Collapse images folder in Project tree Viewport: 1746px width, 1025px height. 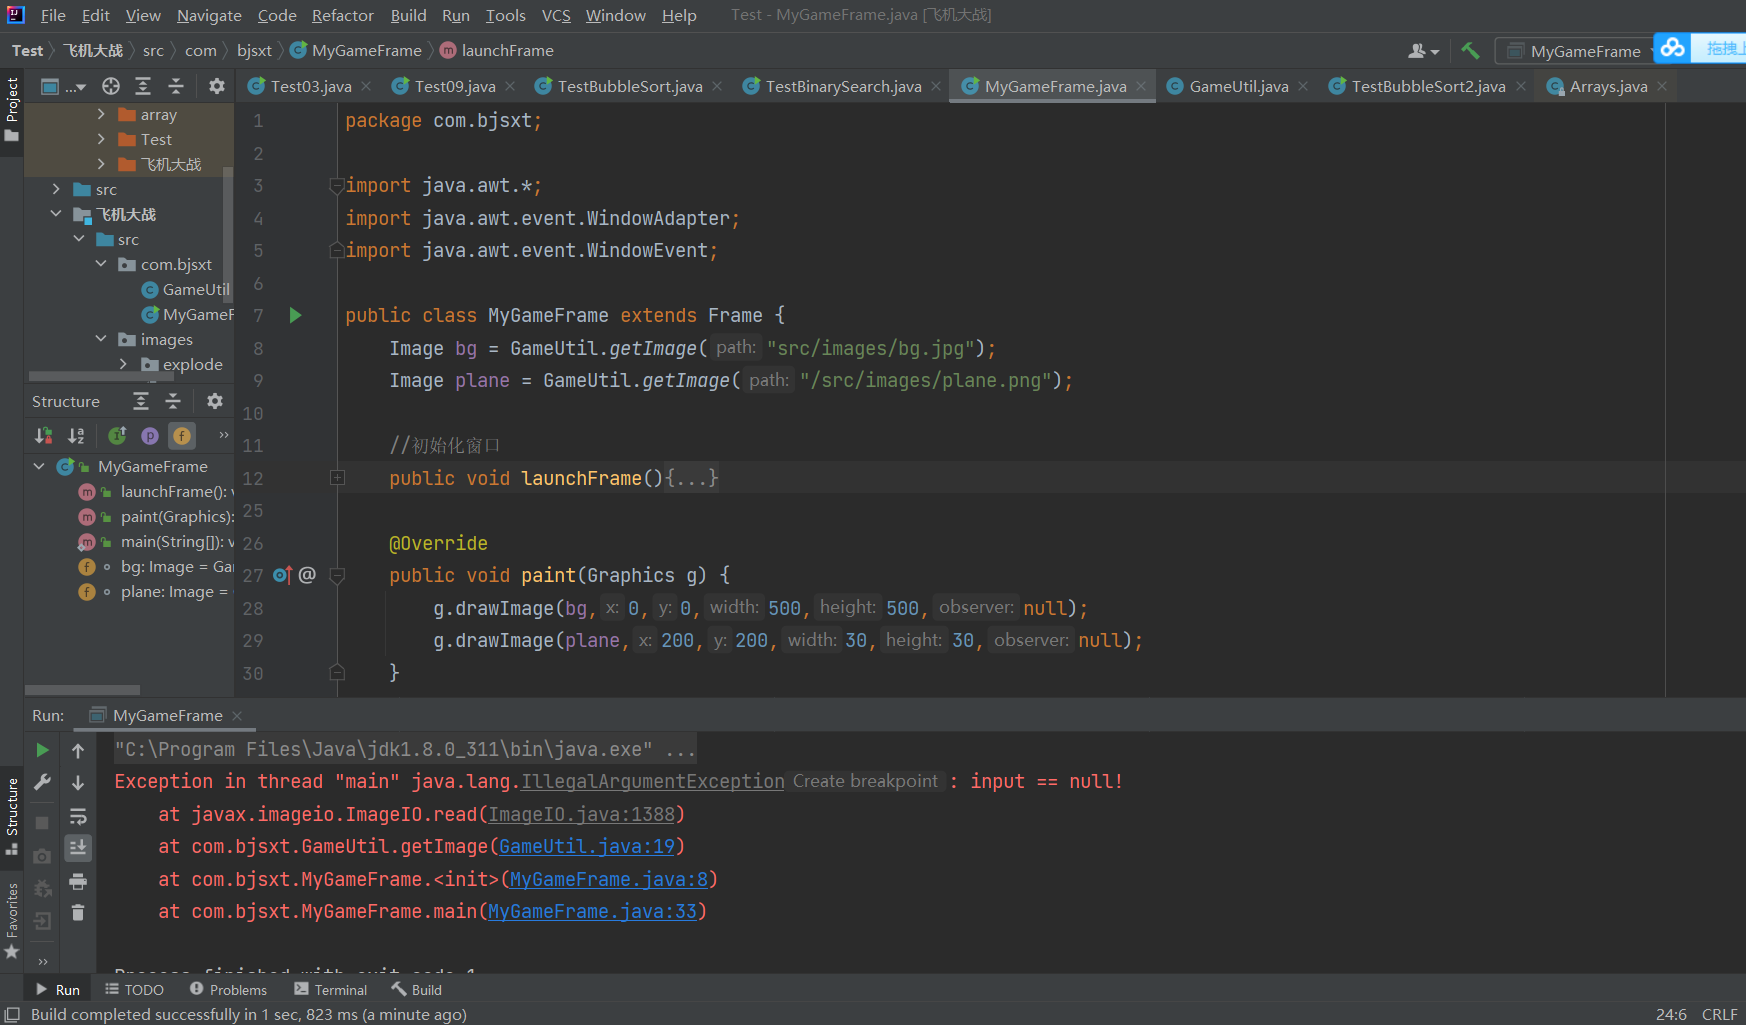(101, 339)
